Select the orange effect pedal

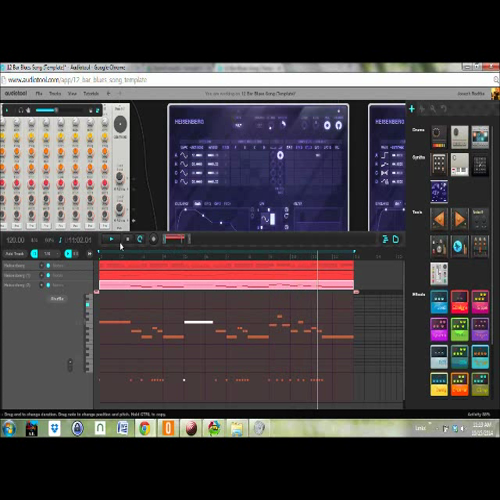(459, 384)
